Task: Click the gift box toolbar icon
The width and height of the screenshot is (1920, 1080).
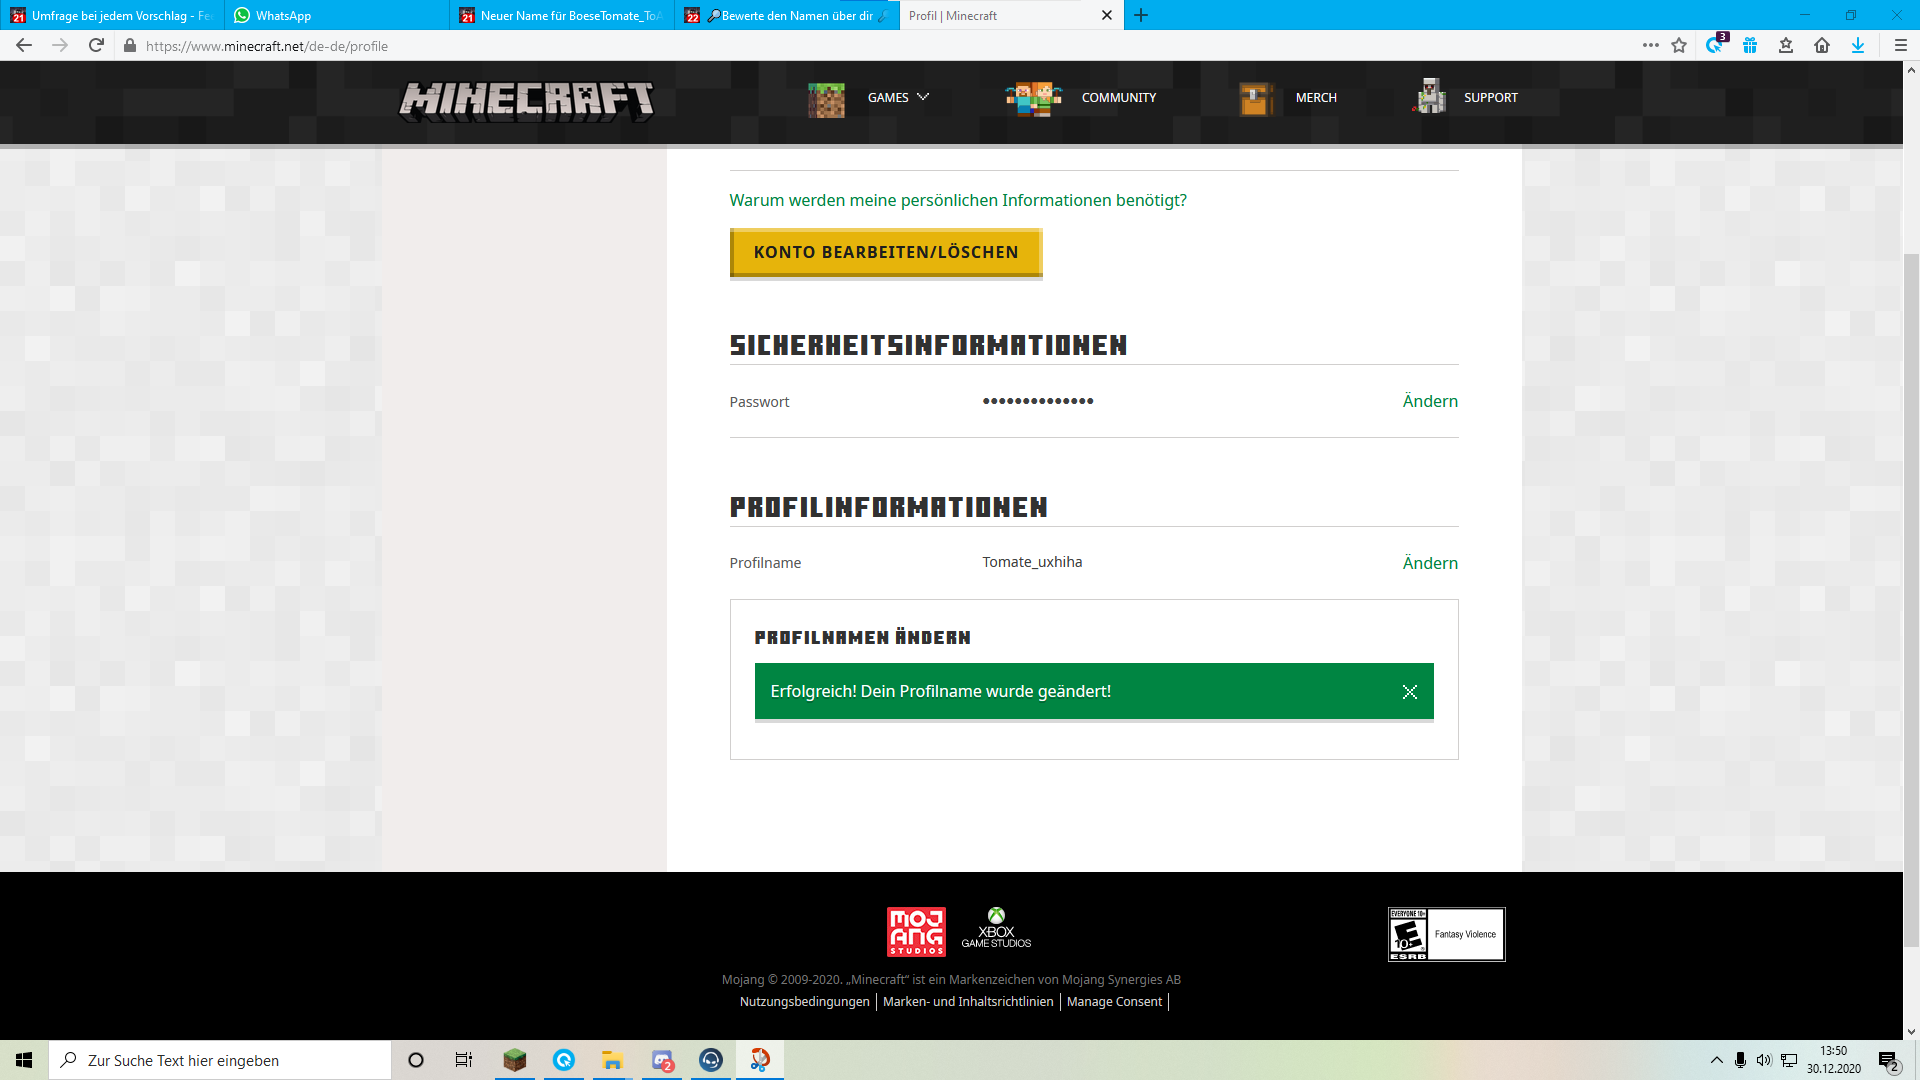Action: coord(1750,46)
